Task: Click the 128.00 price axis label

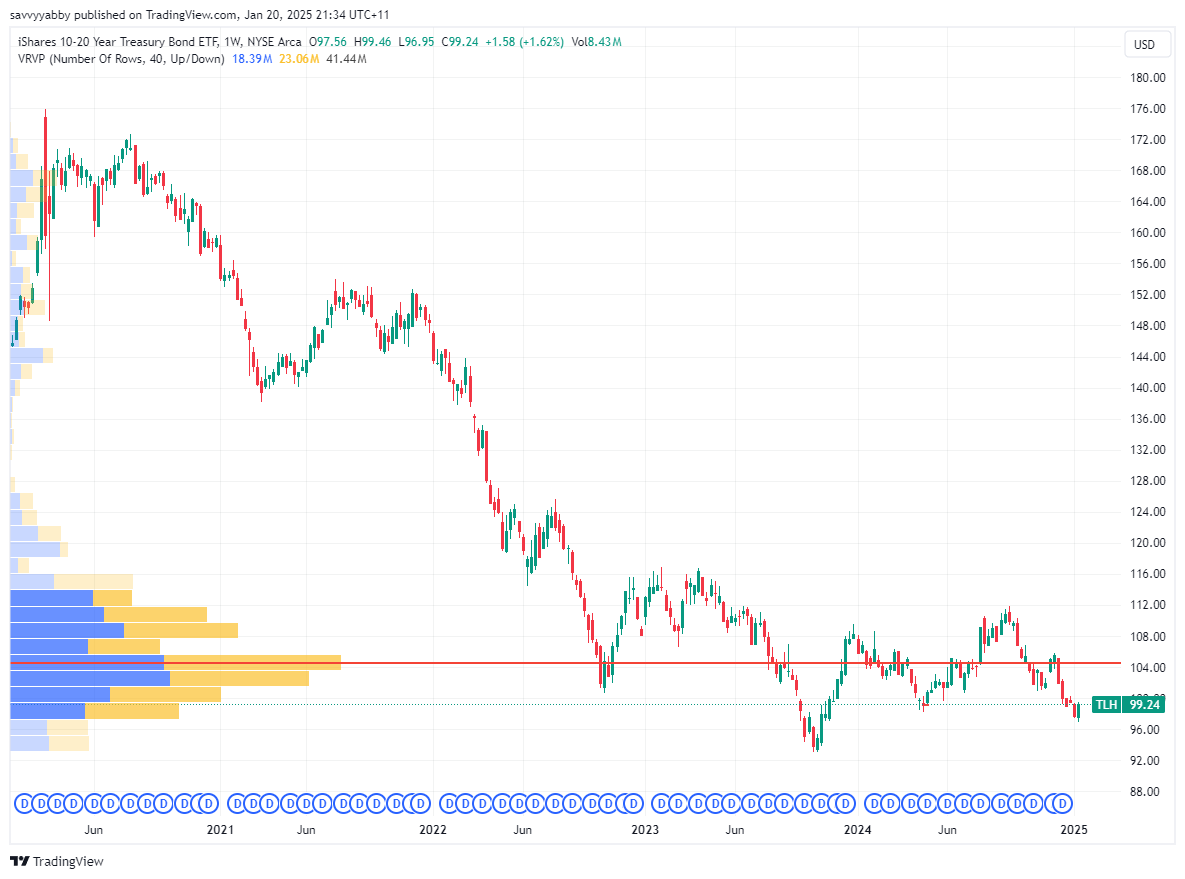Action: click(1148, 481)
